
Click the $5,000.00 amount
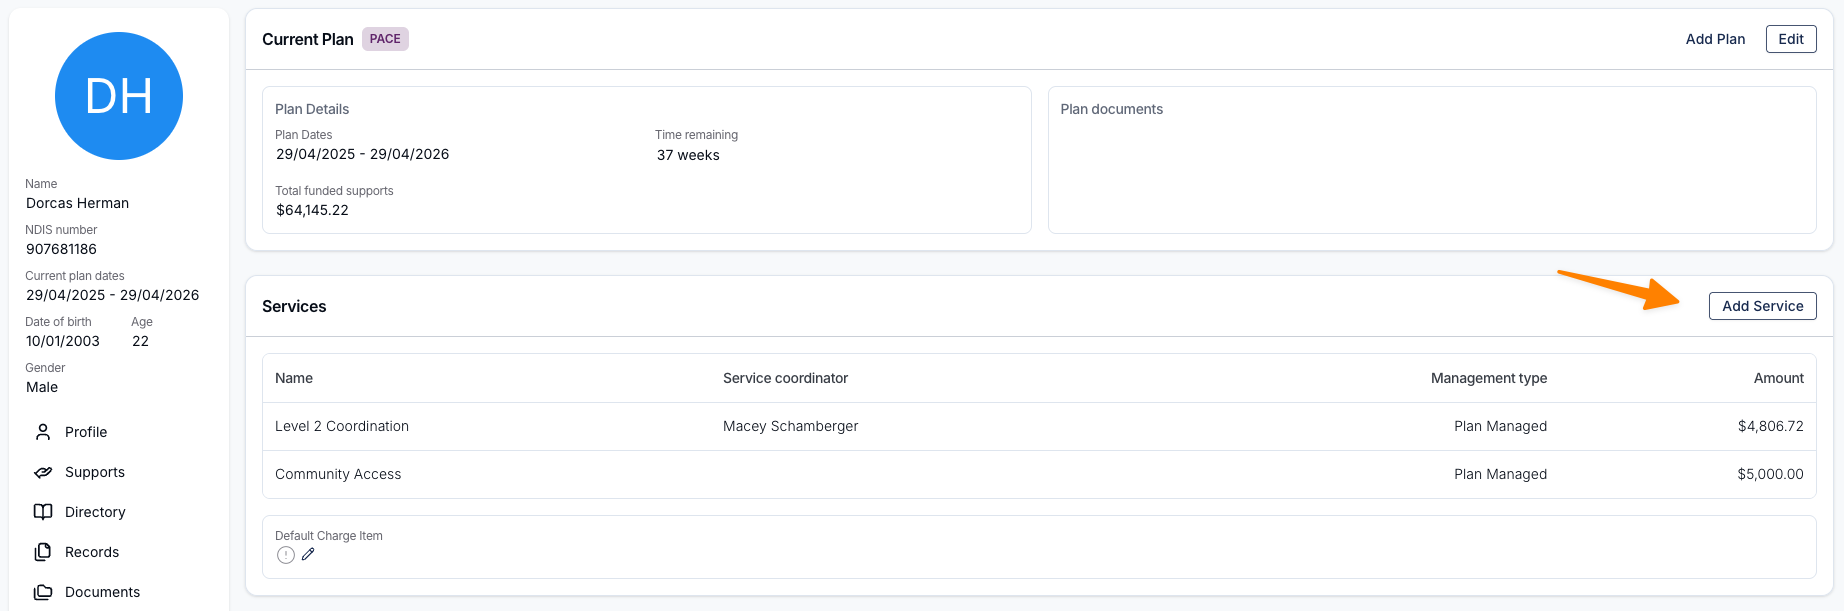point(1770,474)
